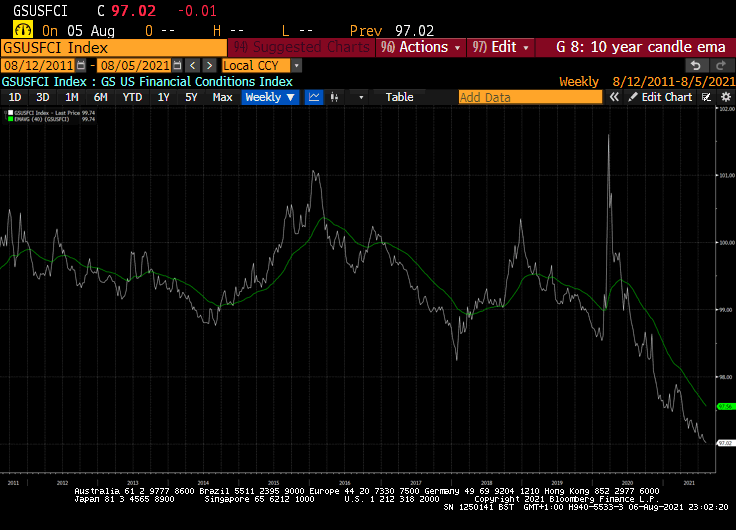Viewport: 736px width, 530px height.
Task: Select the line chart type icon
Action: coord(314,97)
